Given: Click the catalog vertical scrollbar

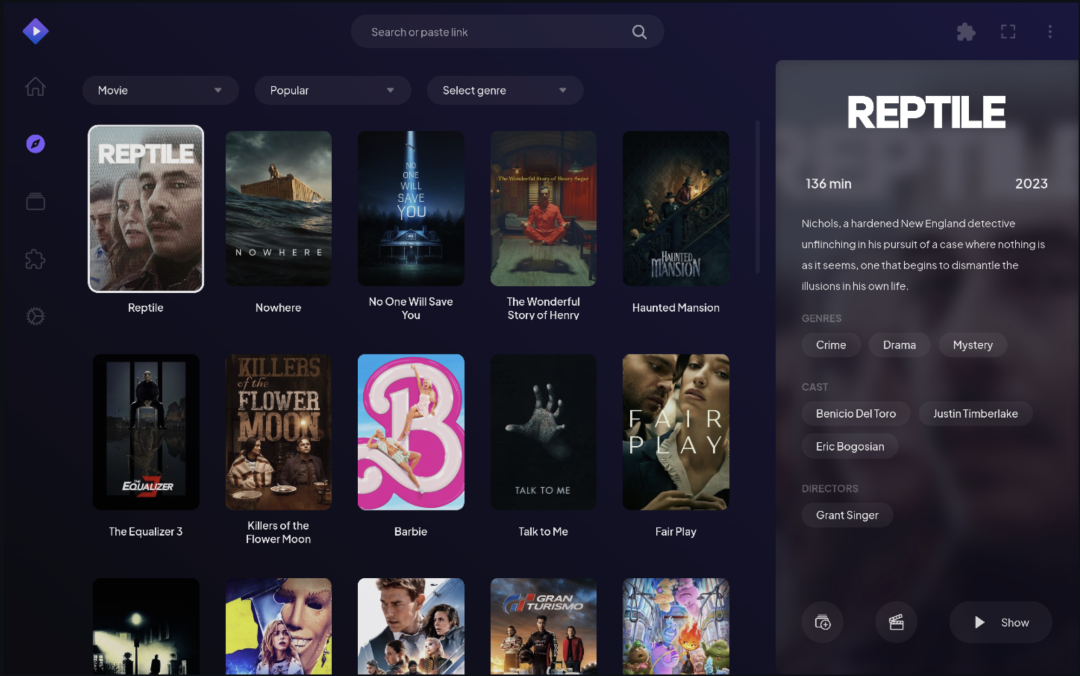Looking at the screenshot, I should (x=757, y=198).
